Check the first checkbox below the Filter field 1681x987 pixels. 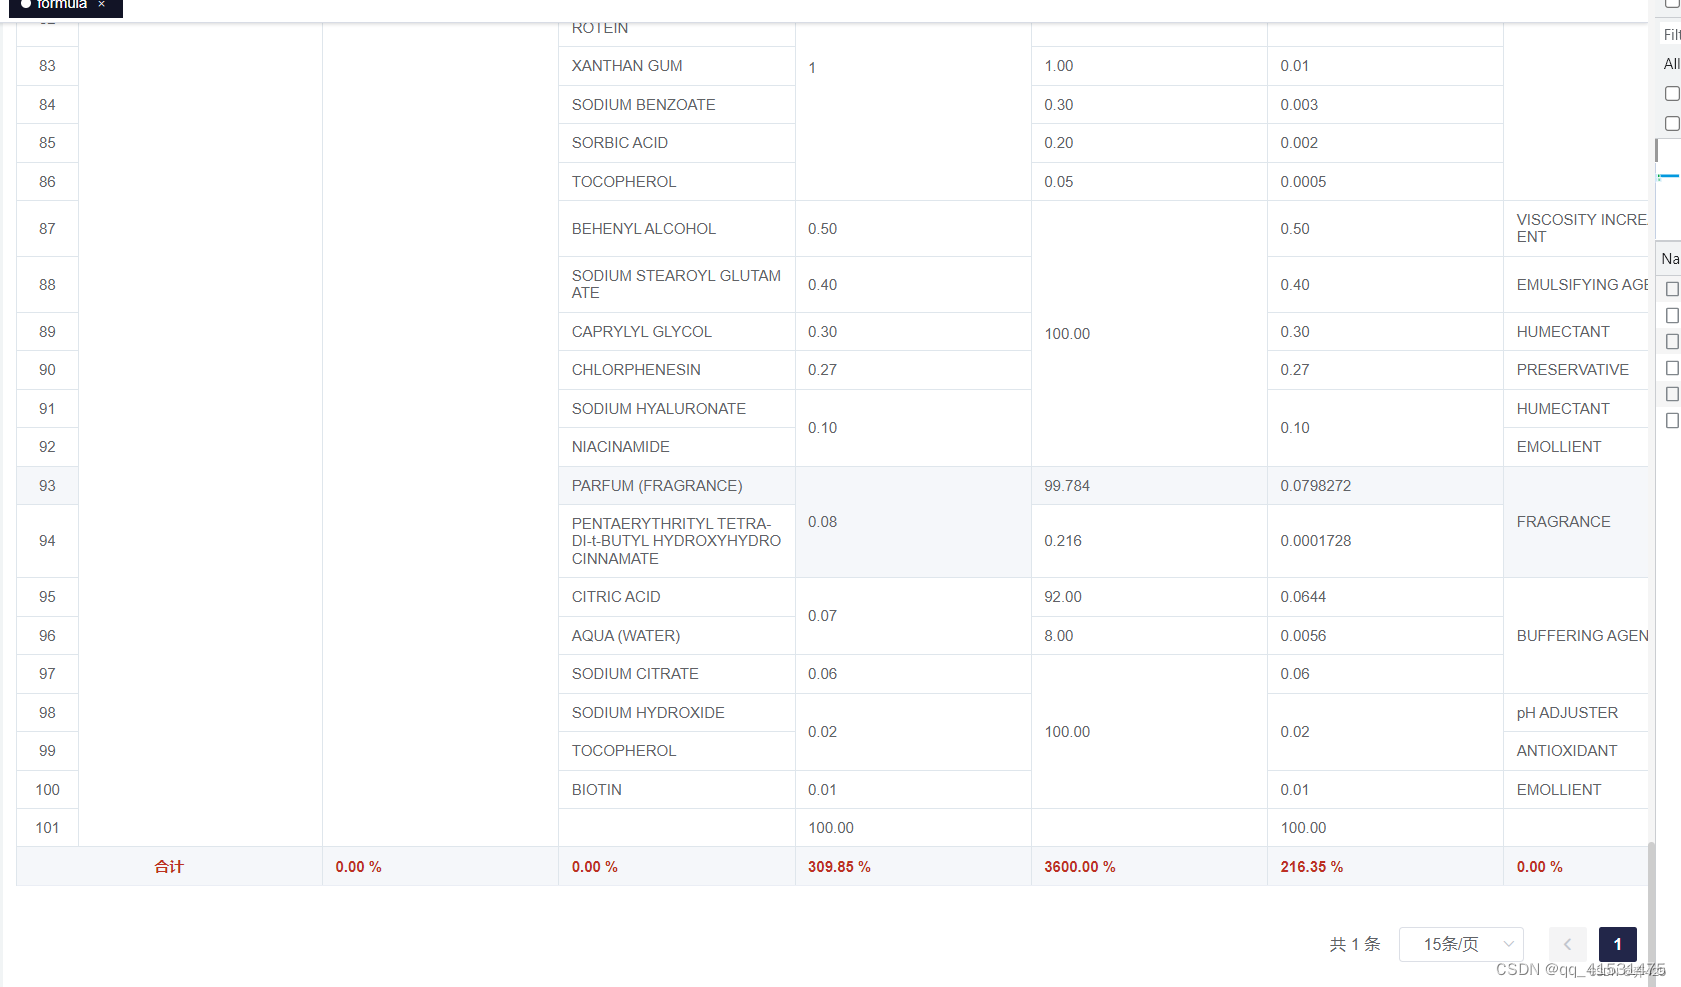(1671, 93)
